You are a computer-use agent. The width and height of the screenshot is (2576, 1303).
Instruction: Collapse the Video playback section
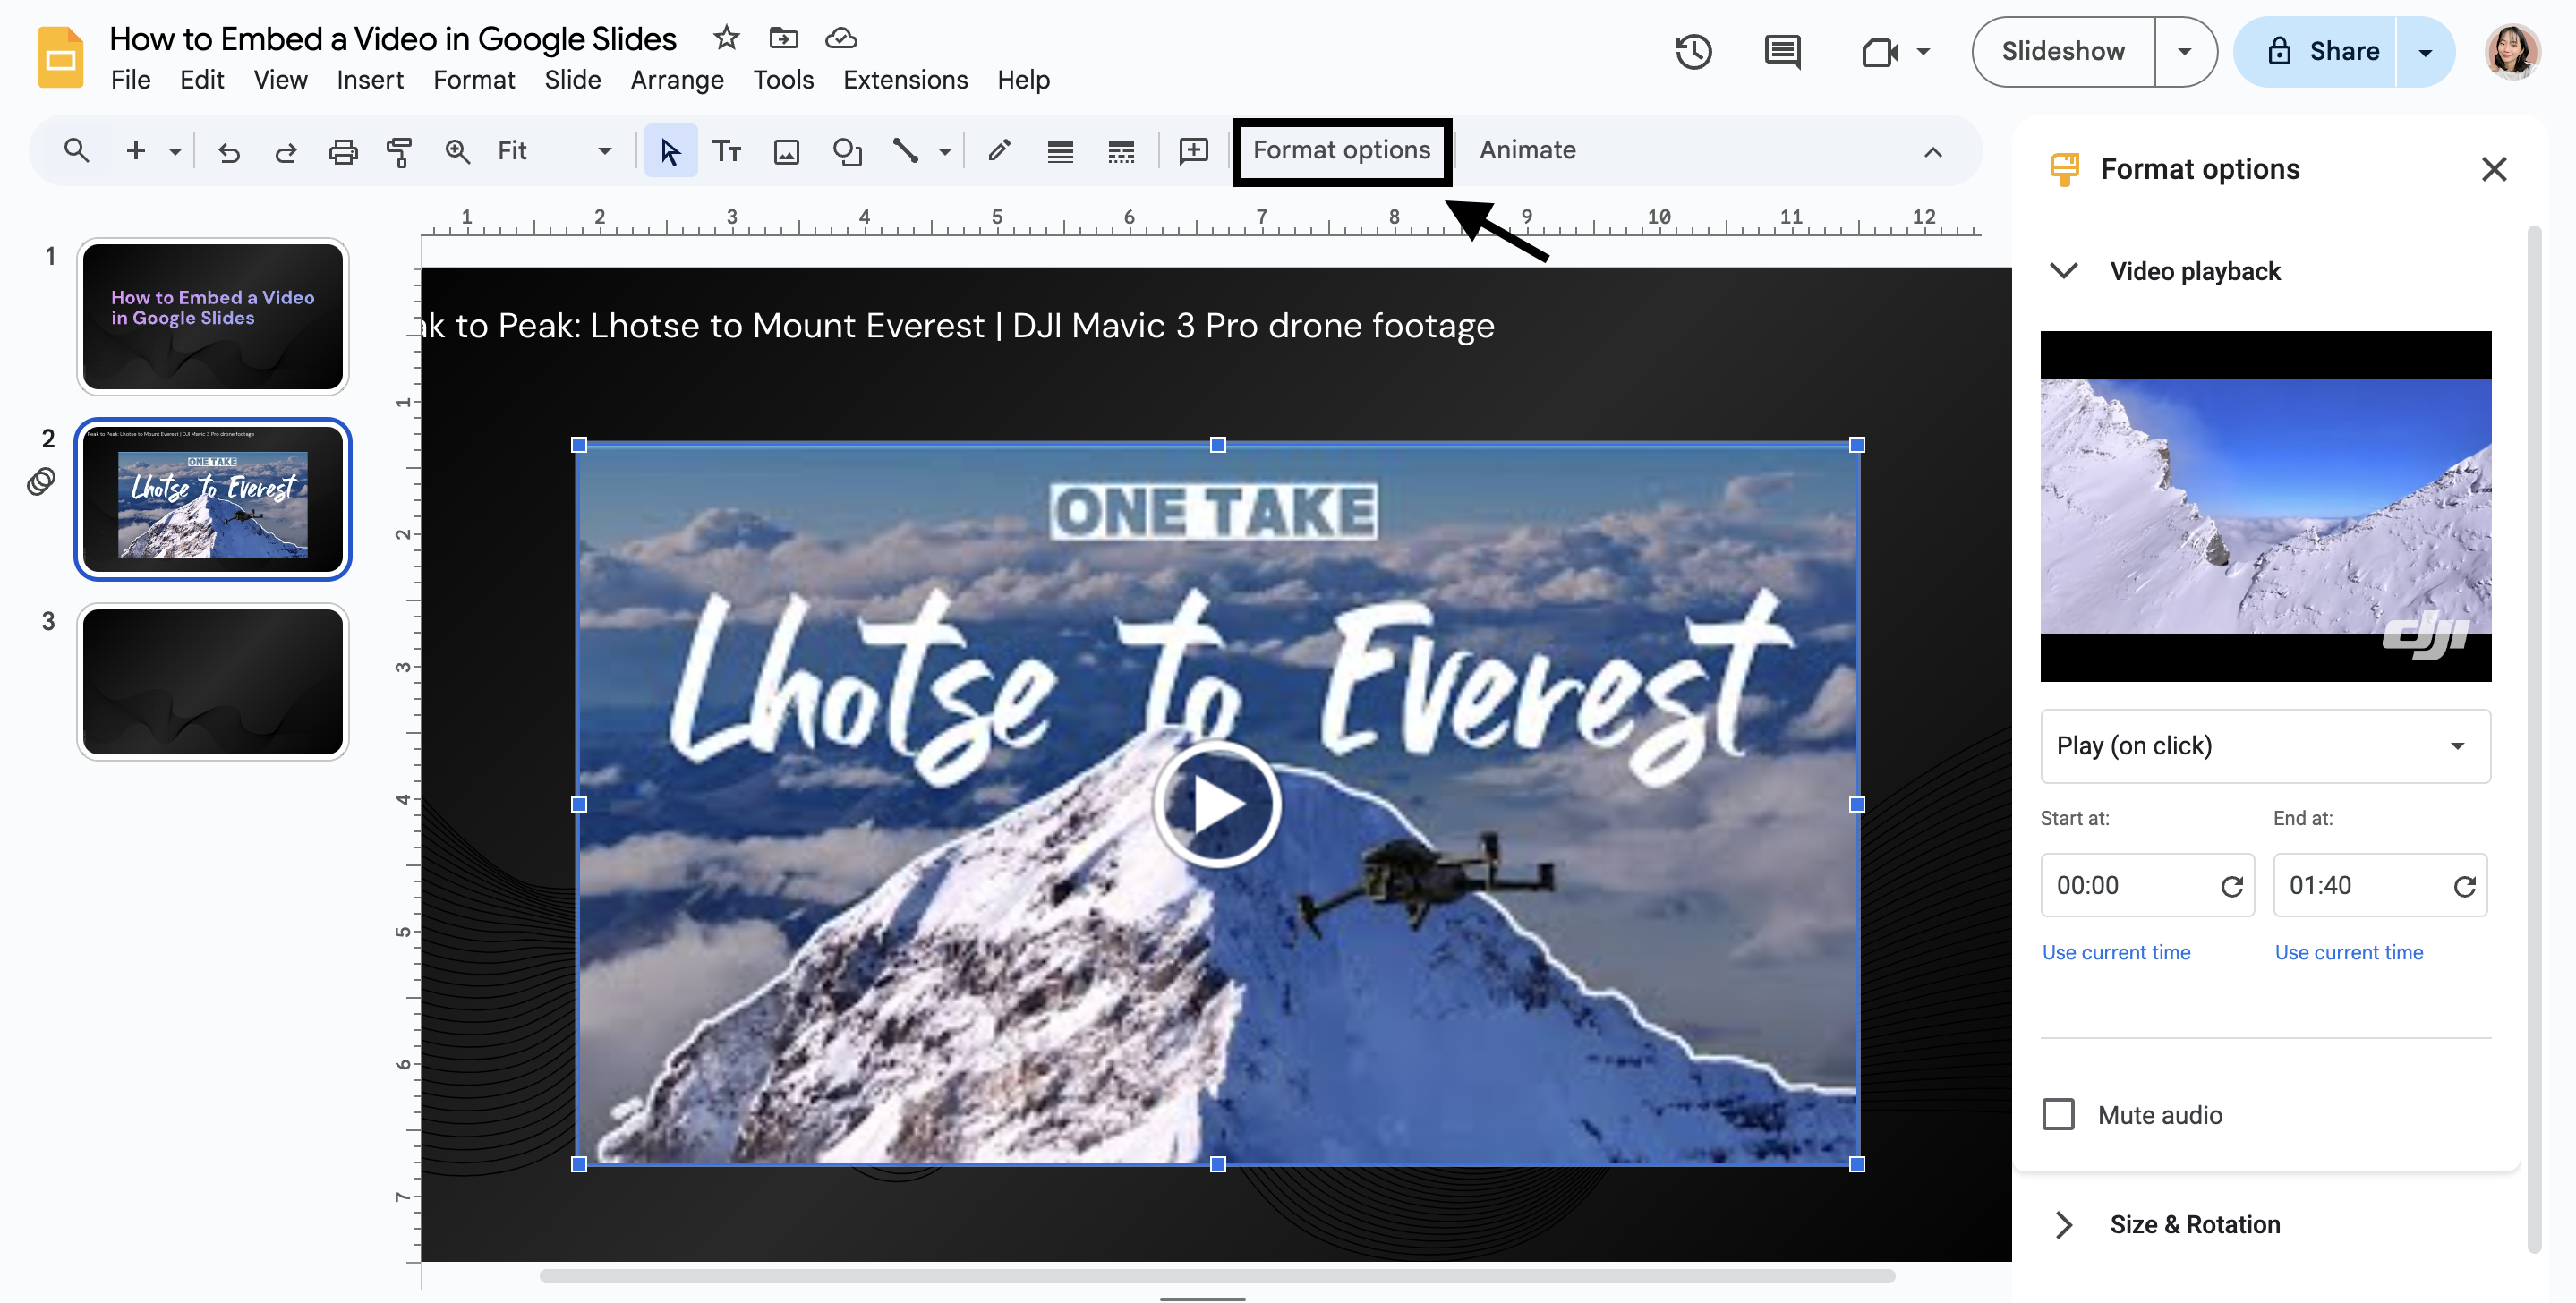2064,271
